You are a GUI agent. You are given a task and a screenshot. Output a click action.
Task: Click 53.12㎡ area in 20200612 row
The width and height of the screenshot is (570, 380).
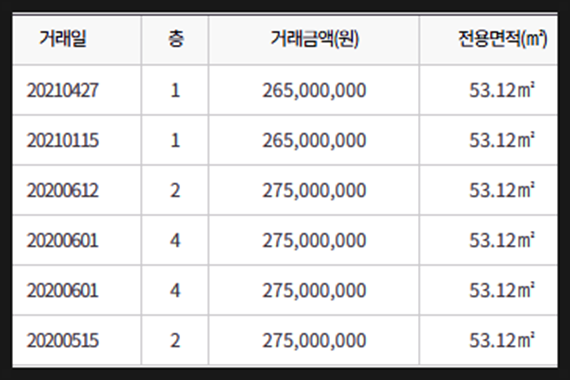click(x=502, y=191)
